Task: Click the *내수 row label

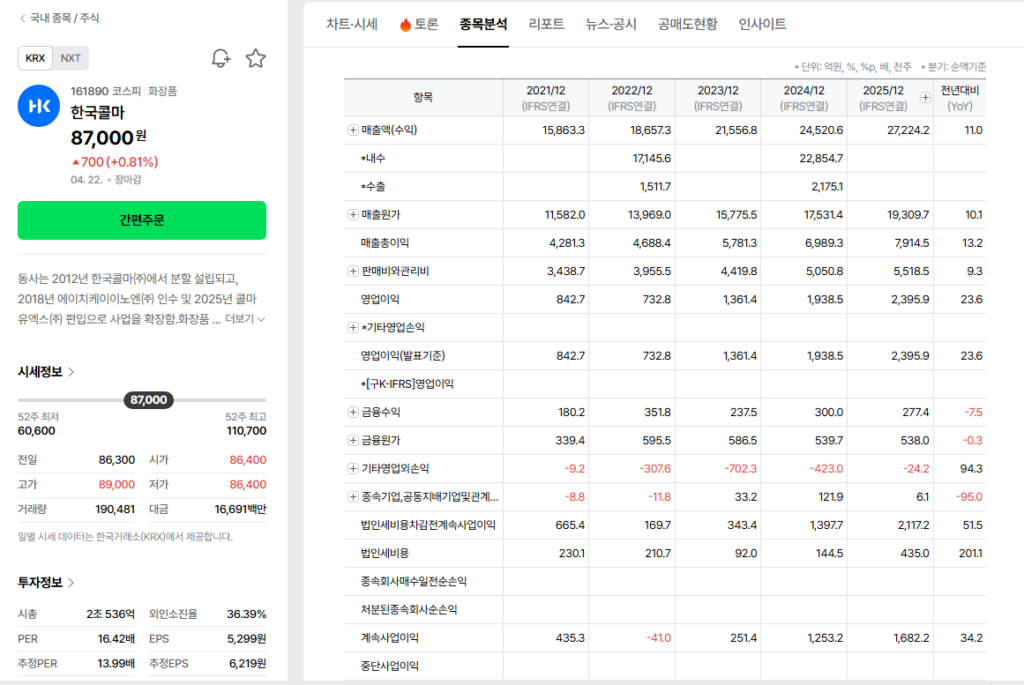Action: point(373,158)
